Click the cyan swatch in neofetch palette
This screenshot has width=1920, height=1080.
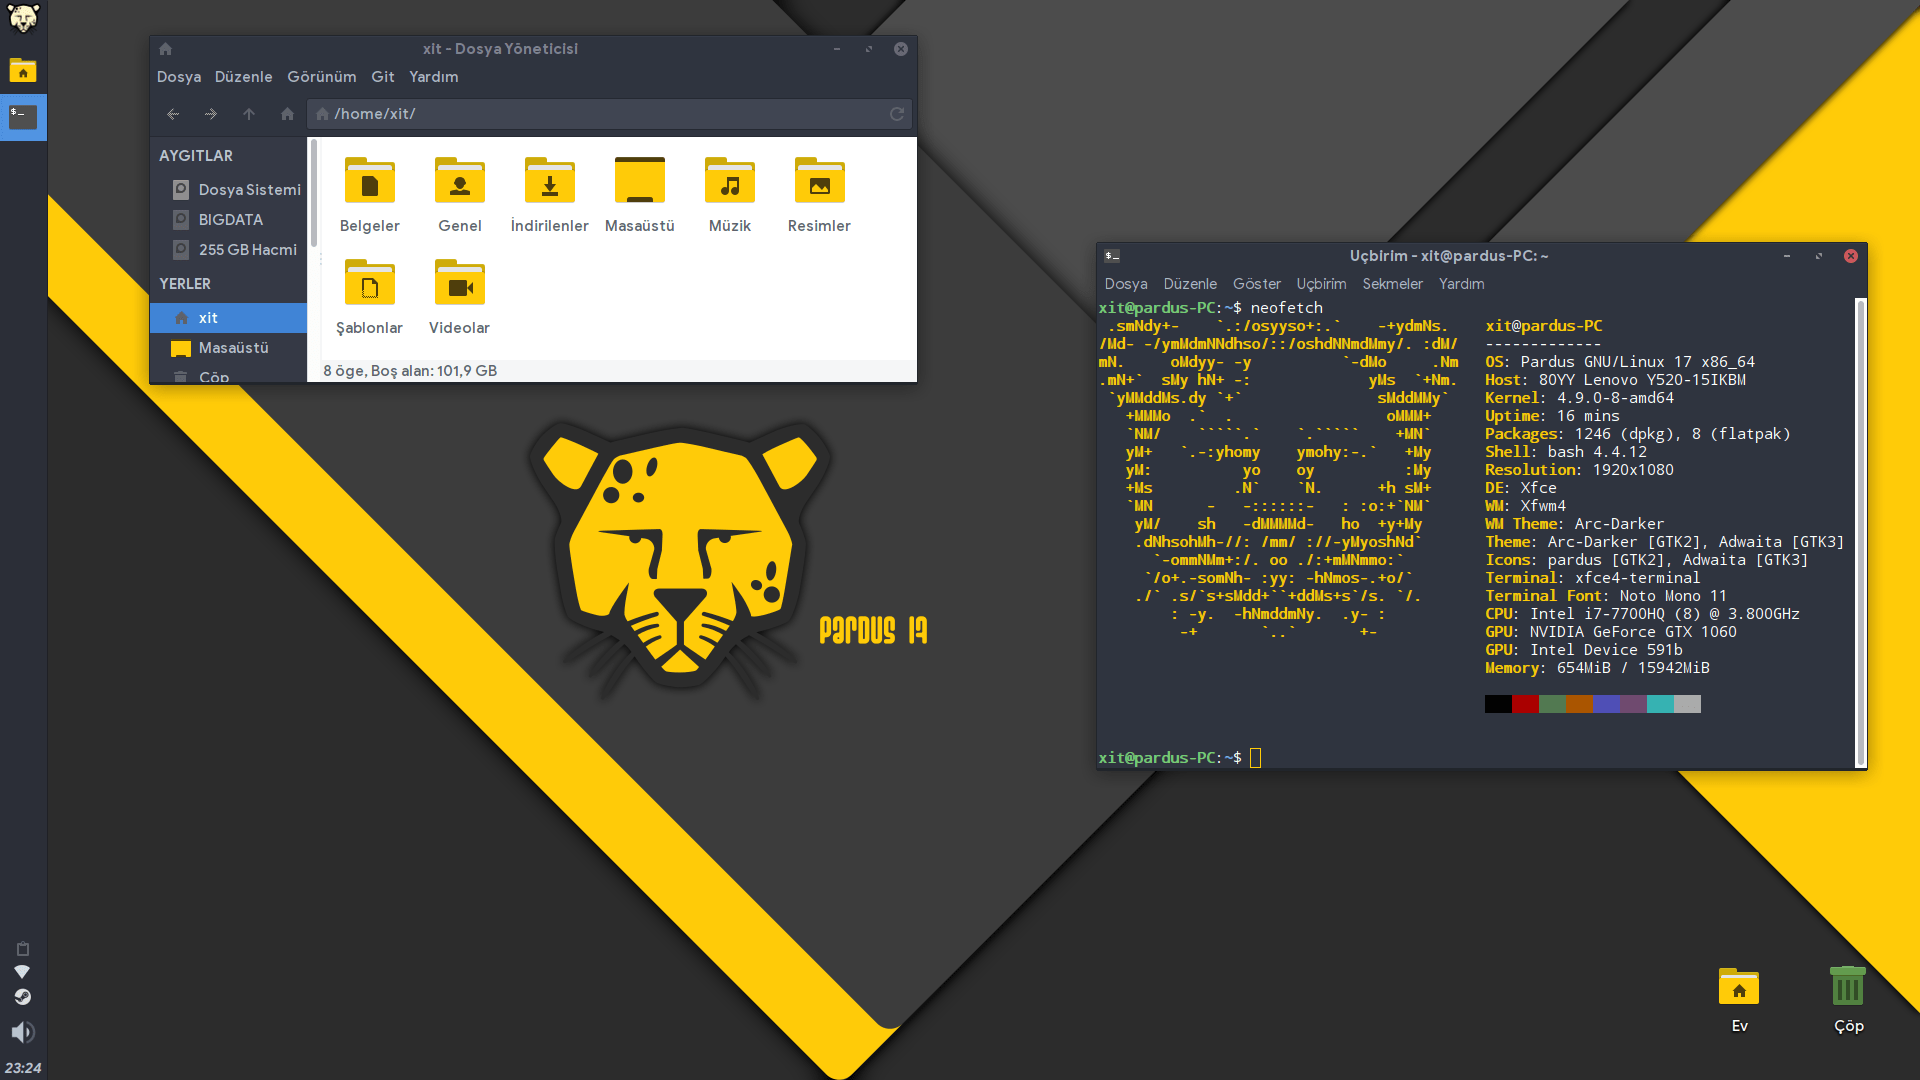point(1660,704)
